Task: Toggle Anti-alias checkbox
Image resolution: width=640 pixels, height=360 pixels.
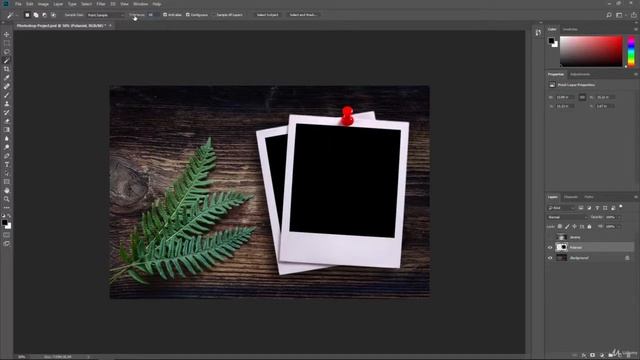Action: (x=165, y=15)
